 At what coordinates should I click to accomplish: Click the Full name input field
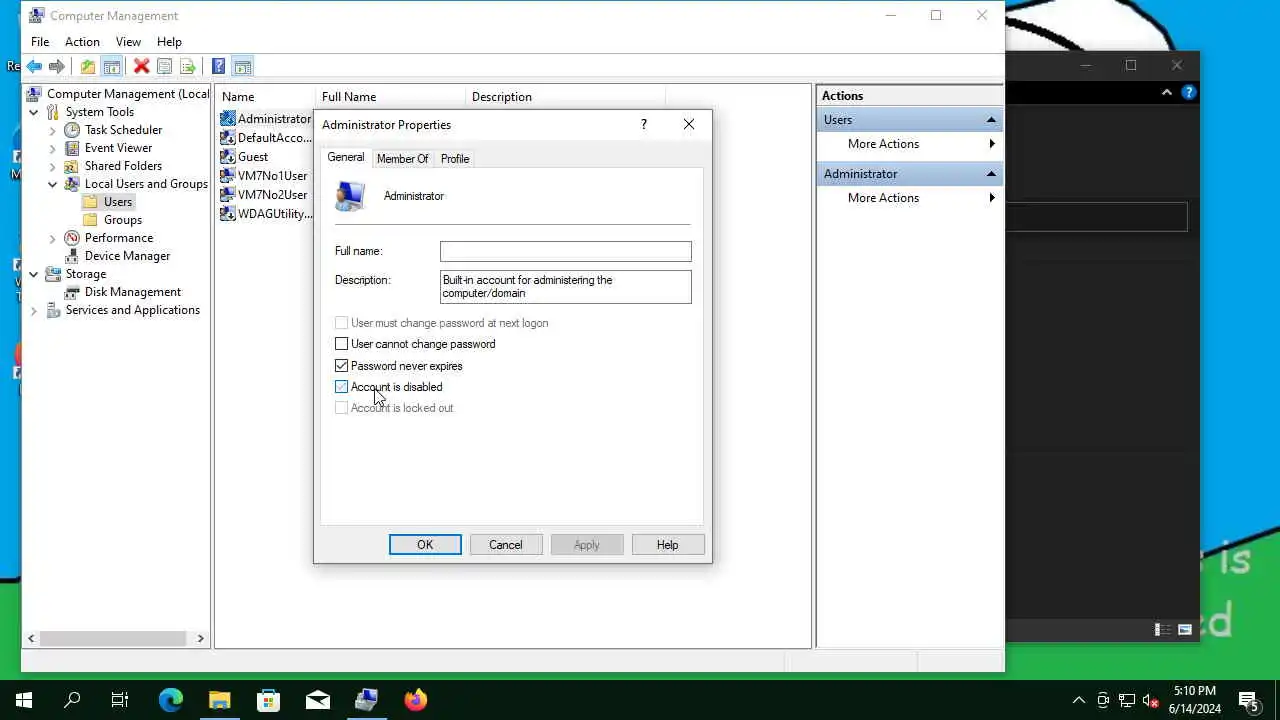pos(566,252)
